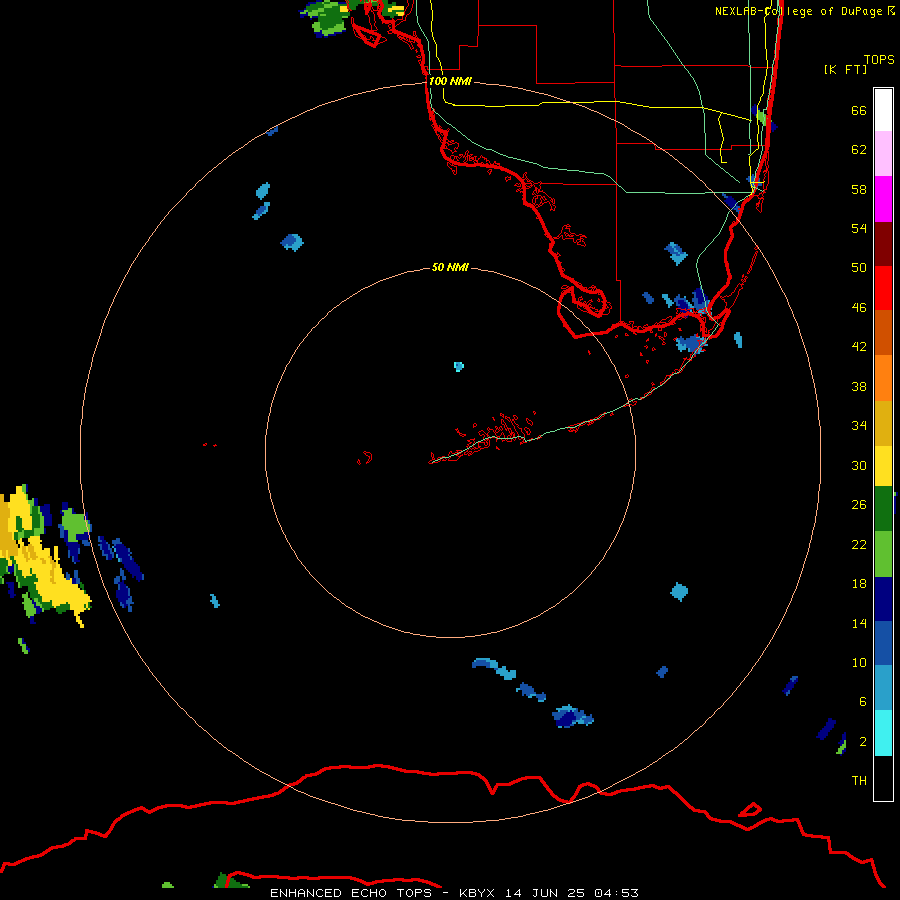Click the 'ENHANCED ECHO TOPS' title text

(351, 893)
